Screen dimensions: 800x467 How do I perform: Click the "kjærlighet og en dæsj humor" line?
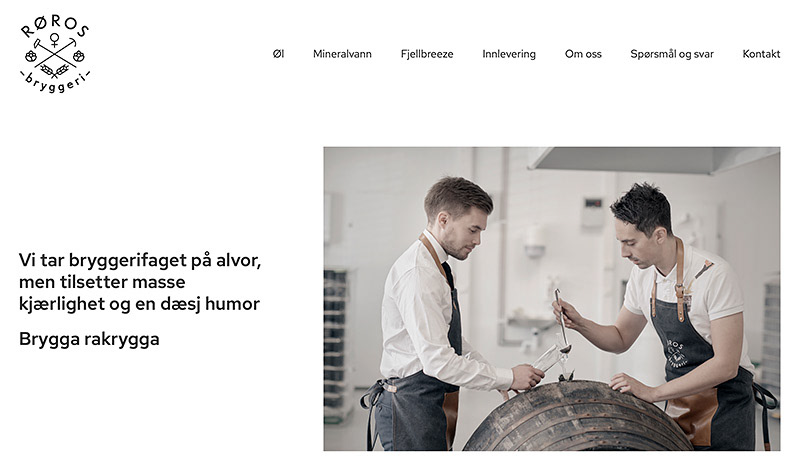point(139,304)
